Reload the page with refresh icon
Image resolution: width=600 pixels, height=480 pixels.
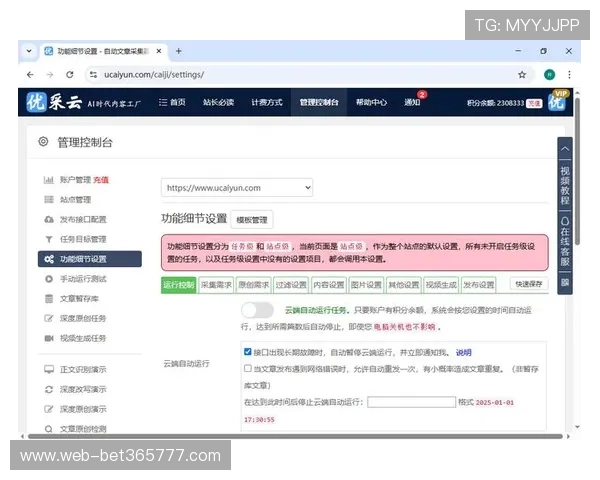click(70, 75)
